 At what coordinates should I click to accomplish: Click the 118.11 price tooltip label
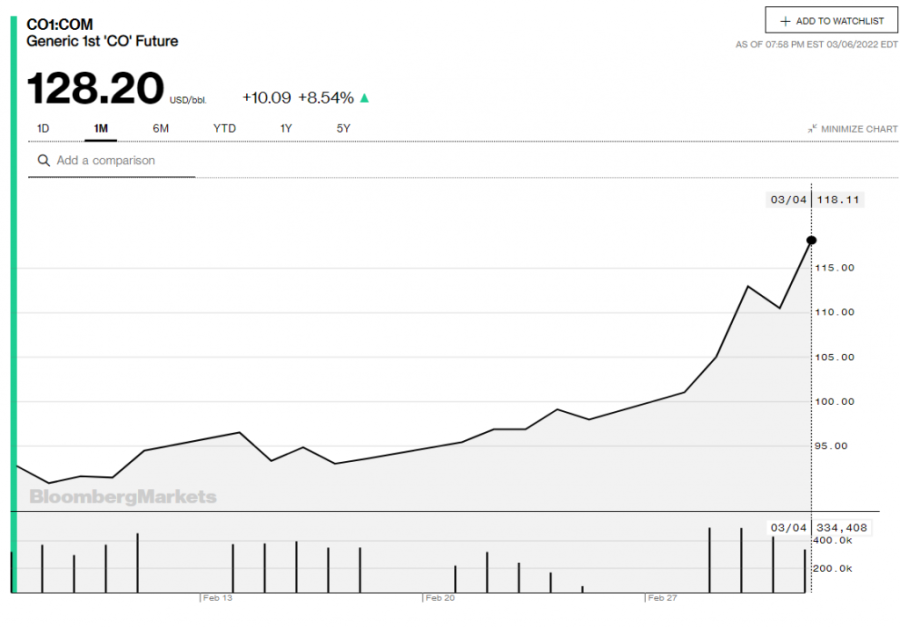(839, 200)
